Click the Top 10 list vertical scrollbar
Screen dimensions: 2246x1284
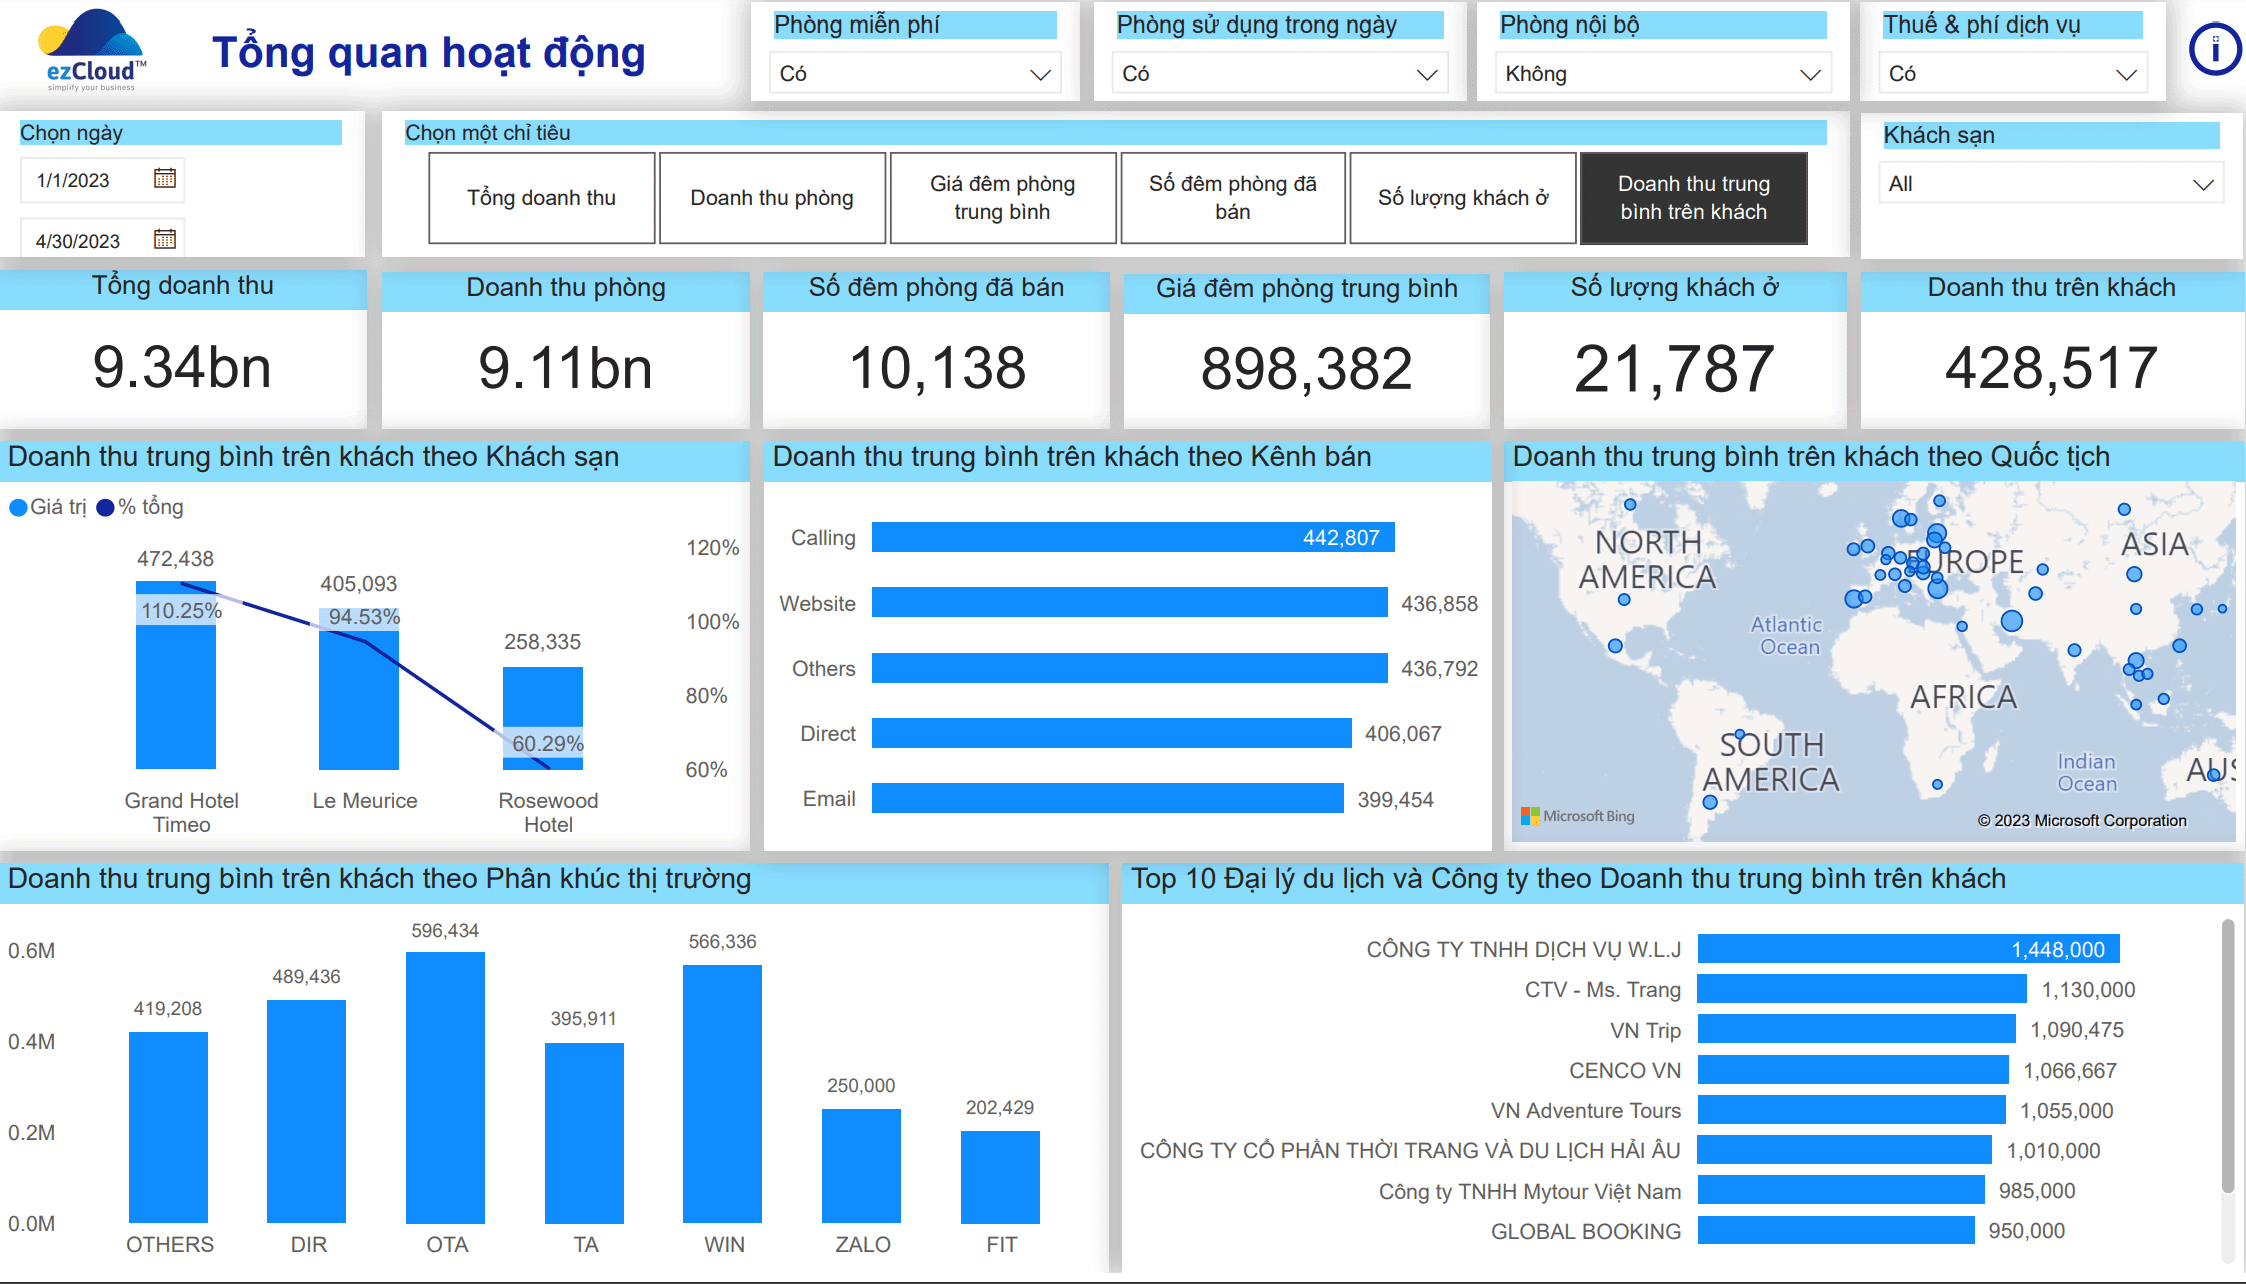(x=2228, y=1055)
